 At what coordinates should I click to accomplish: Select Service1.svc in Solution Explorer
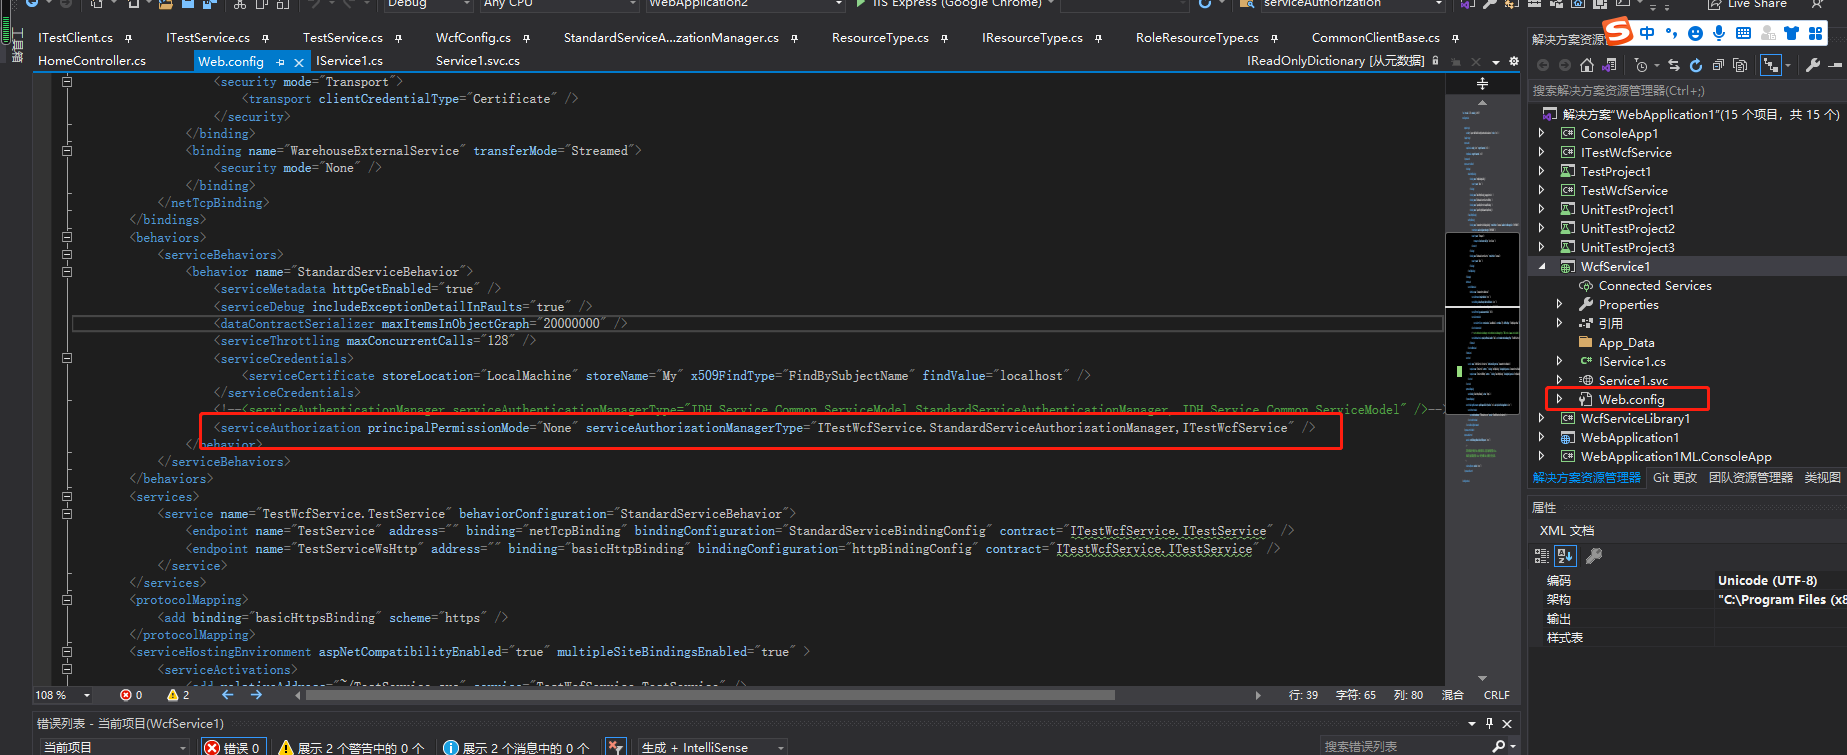[x=1632, y=381]
